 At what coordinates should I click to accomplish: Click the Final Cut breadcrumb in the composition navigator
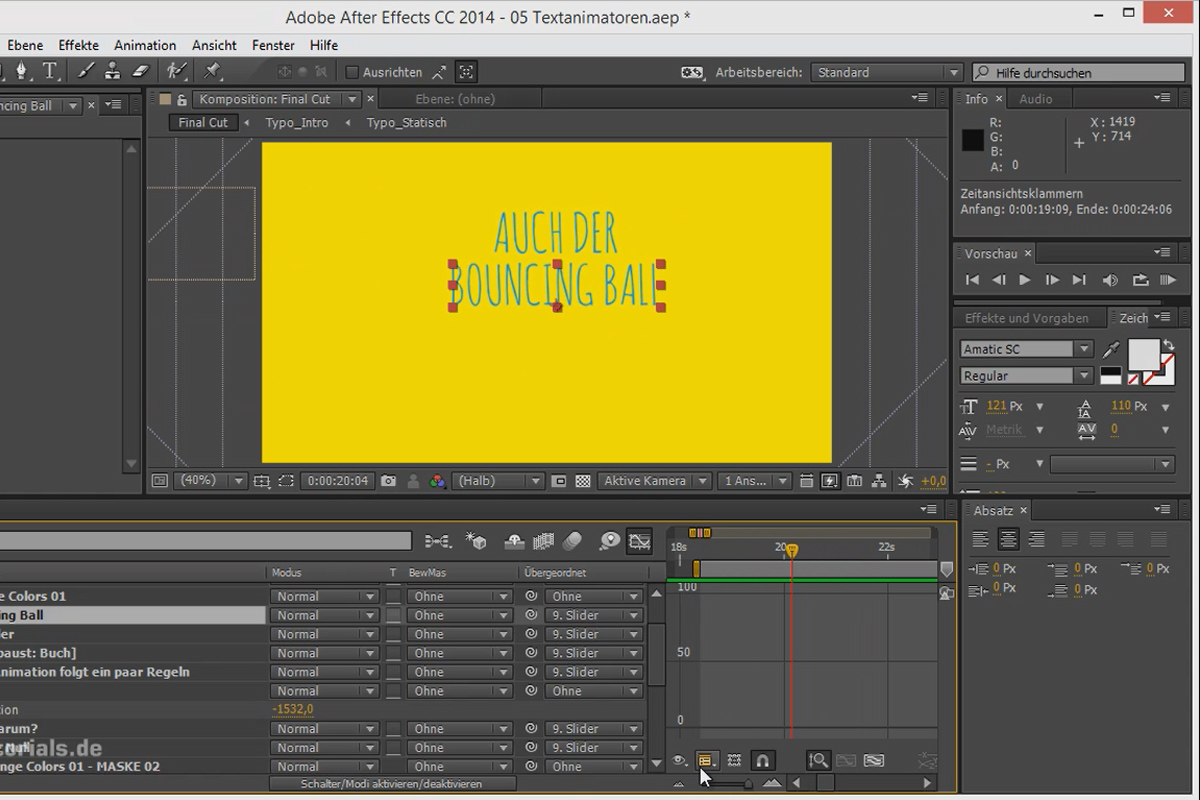pyautogui.click(x=203, y=122)
